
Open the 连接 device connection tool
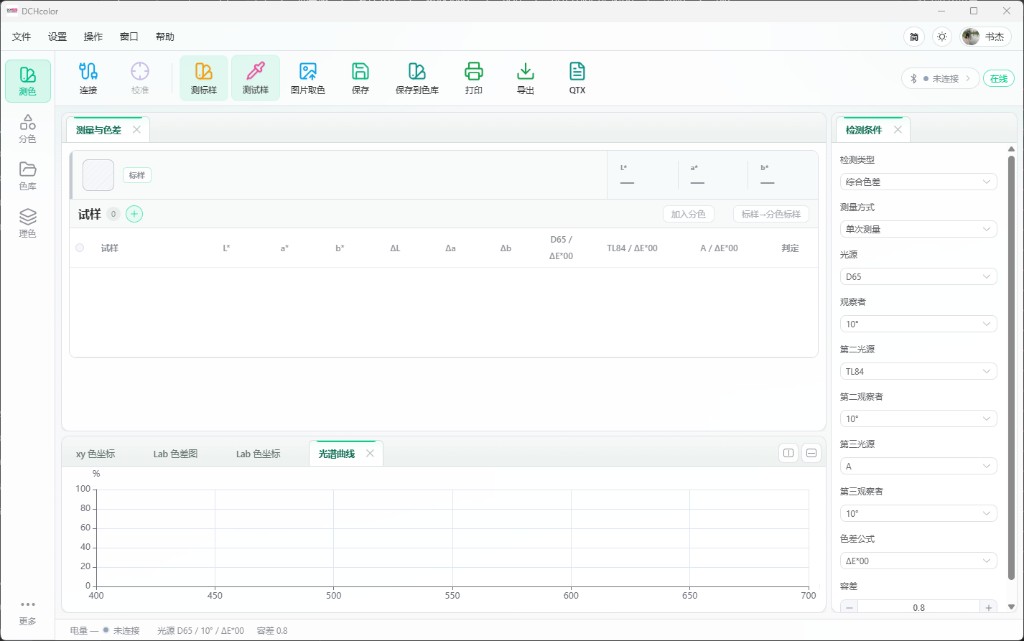88,78
